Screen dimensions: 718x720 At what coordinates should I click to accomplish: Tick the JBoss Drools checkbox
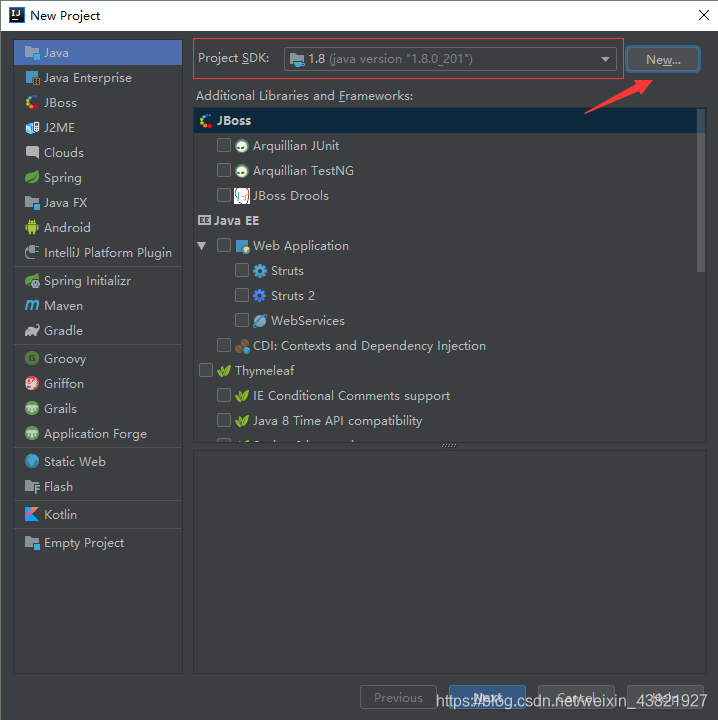224,195
